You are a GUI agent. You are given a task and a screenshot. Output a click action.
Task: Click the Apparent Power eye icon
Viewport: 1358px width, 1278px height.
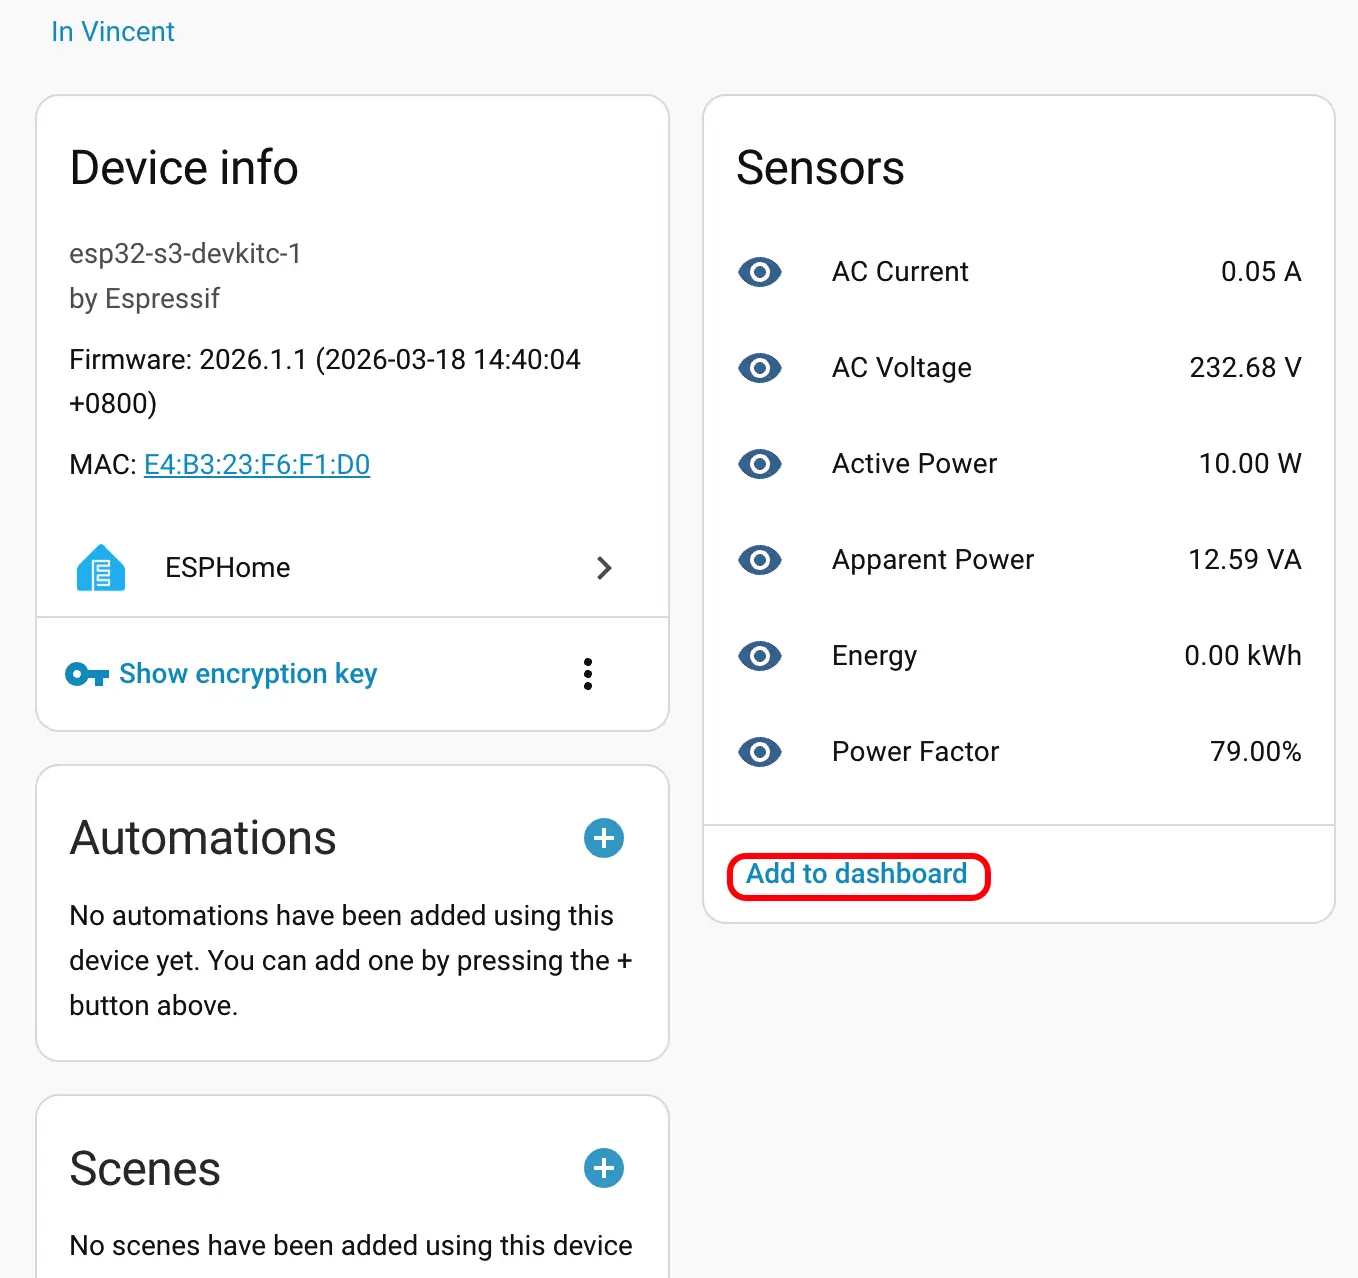(x=759, y=560)
